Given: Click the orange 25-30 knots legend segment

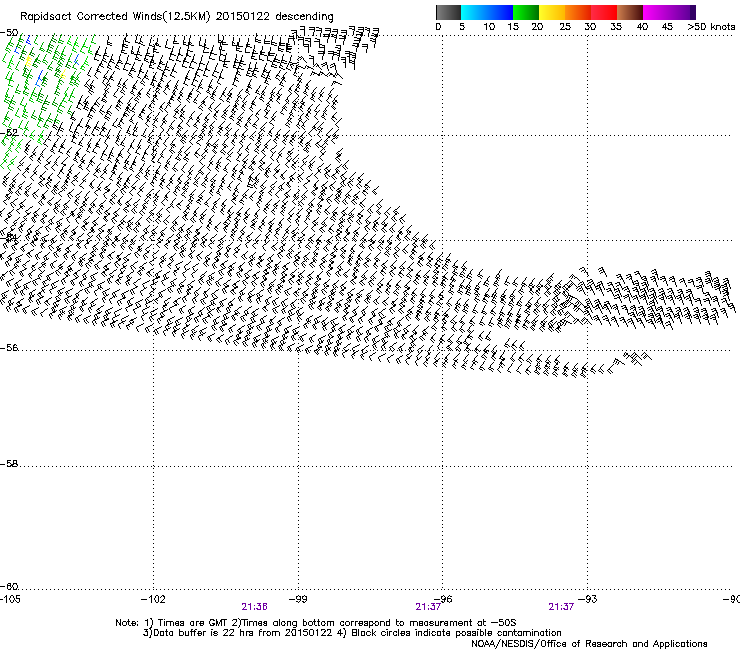Looking at the screenshot, I should pos(578,12).
